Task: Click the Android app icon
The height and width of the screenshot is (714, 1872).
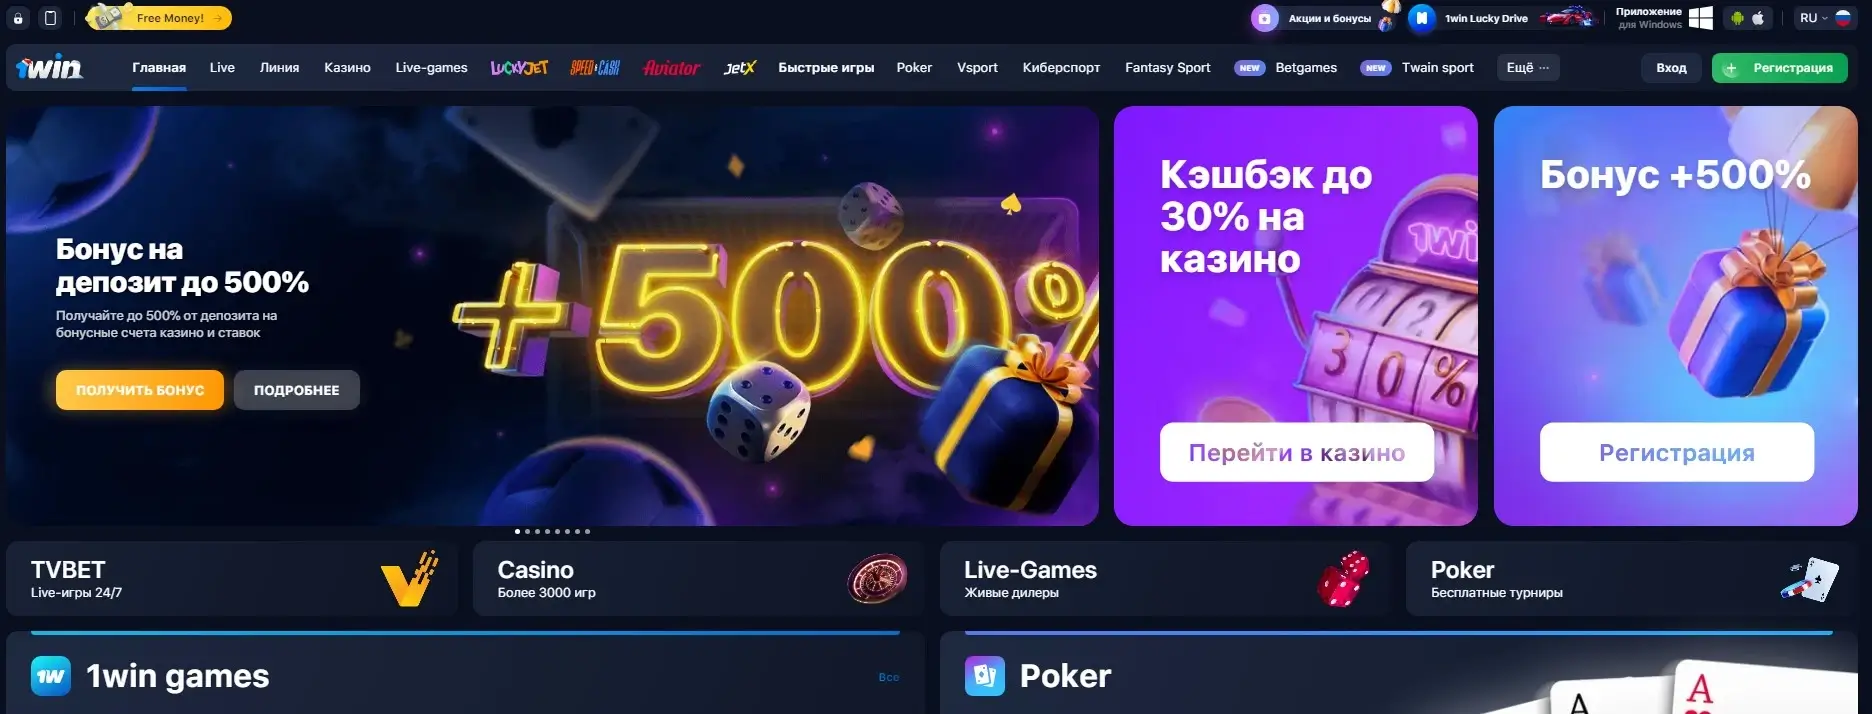Action: 1737,18
